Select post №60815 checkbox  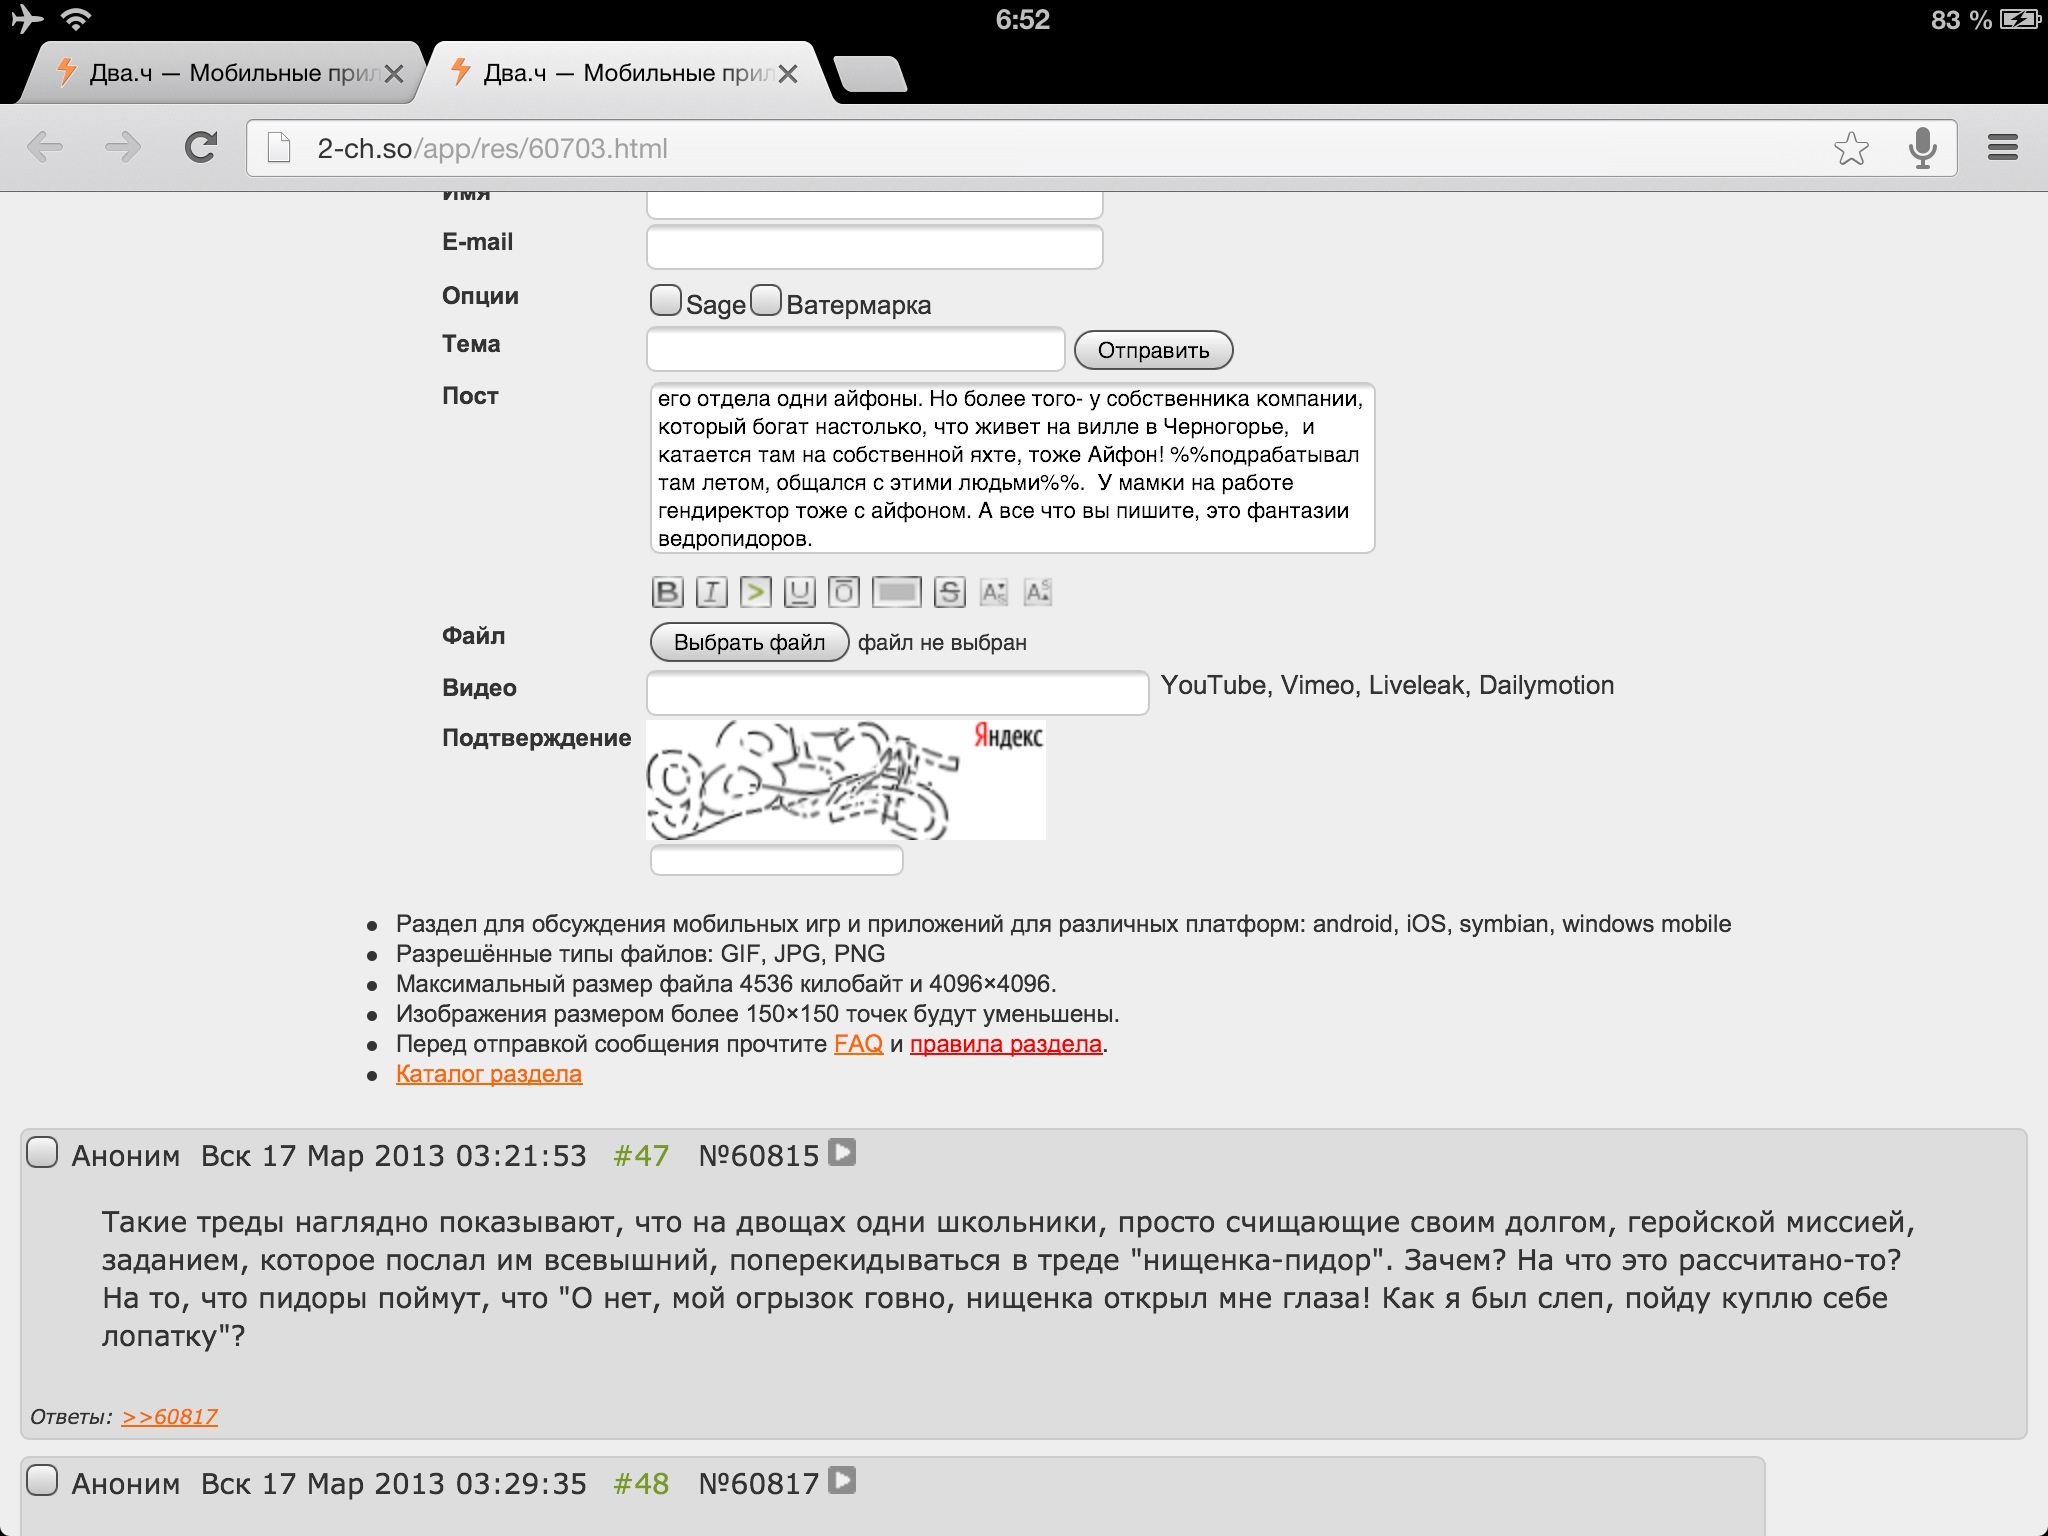[x=42, y=1152]
